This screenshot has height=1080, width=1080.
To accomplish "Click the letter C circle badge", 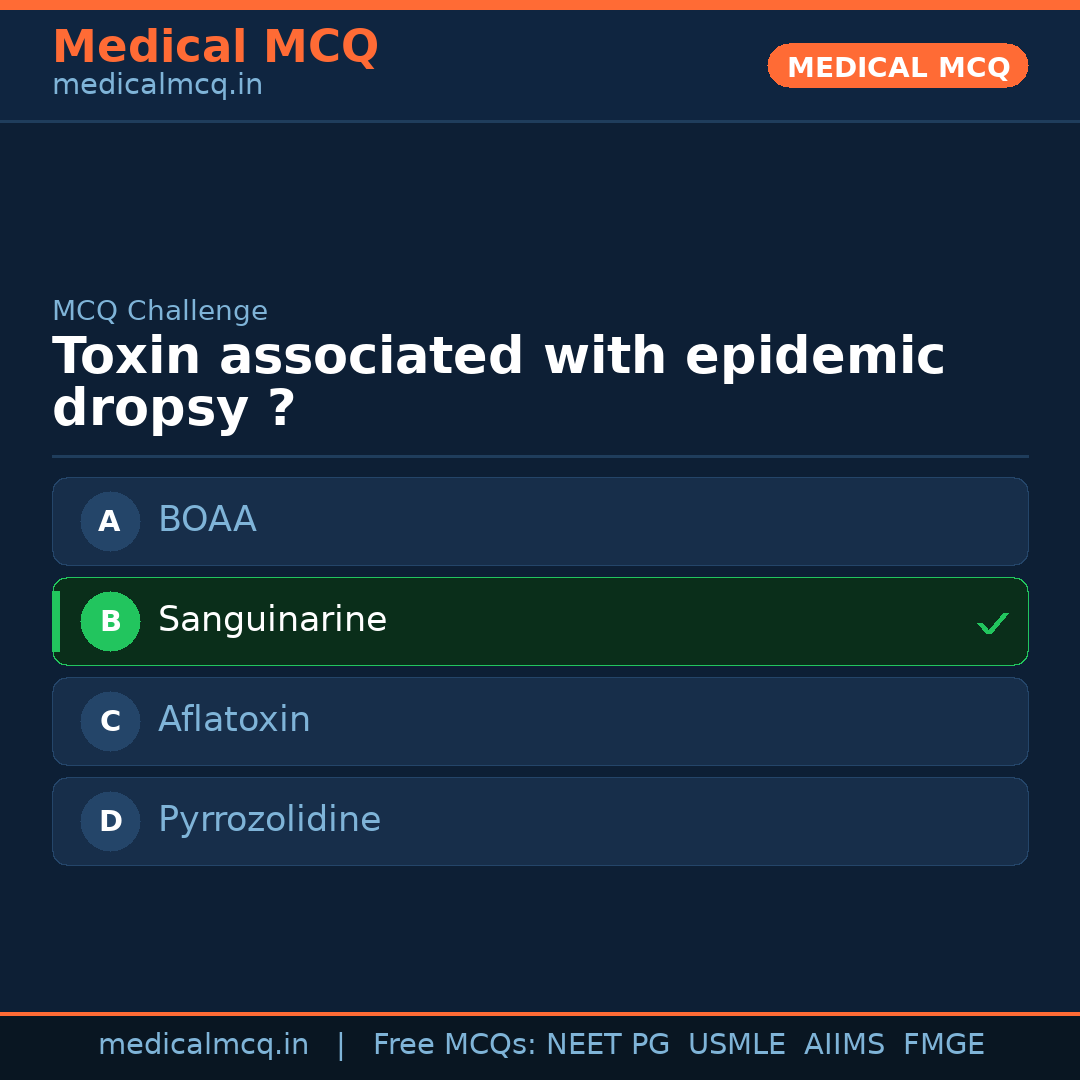I will coord(110,721).
